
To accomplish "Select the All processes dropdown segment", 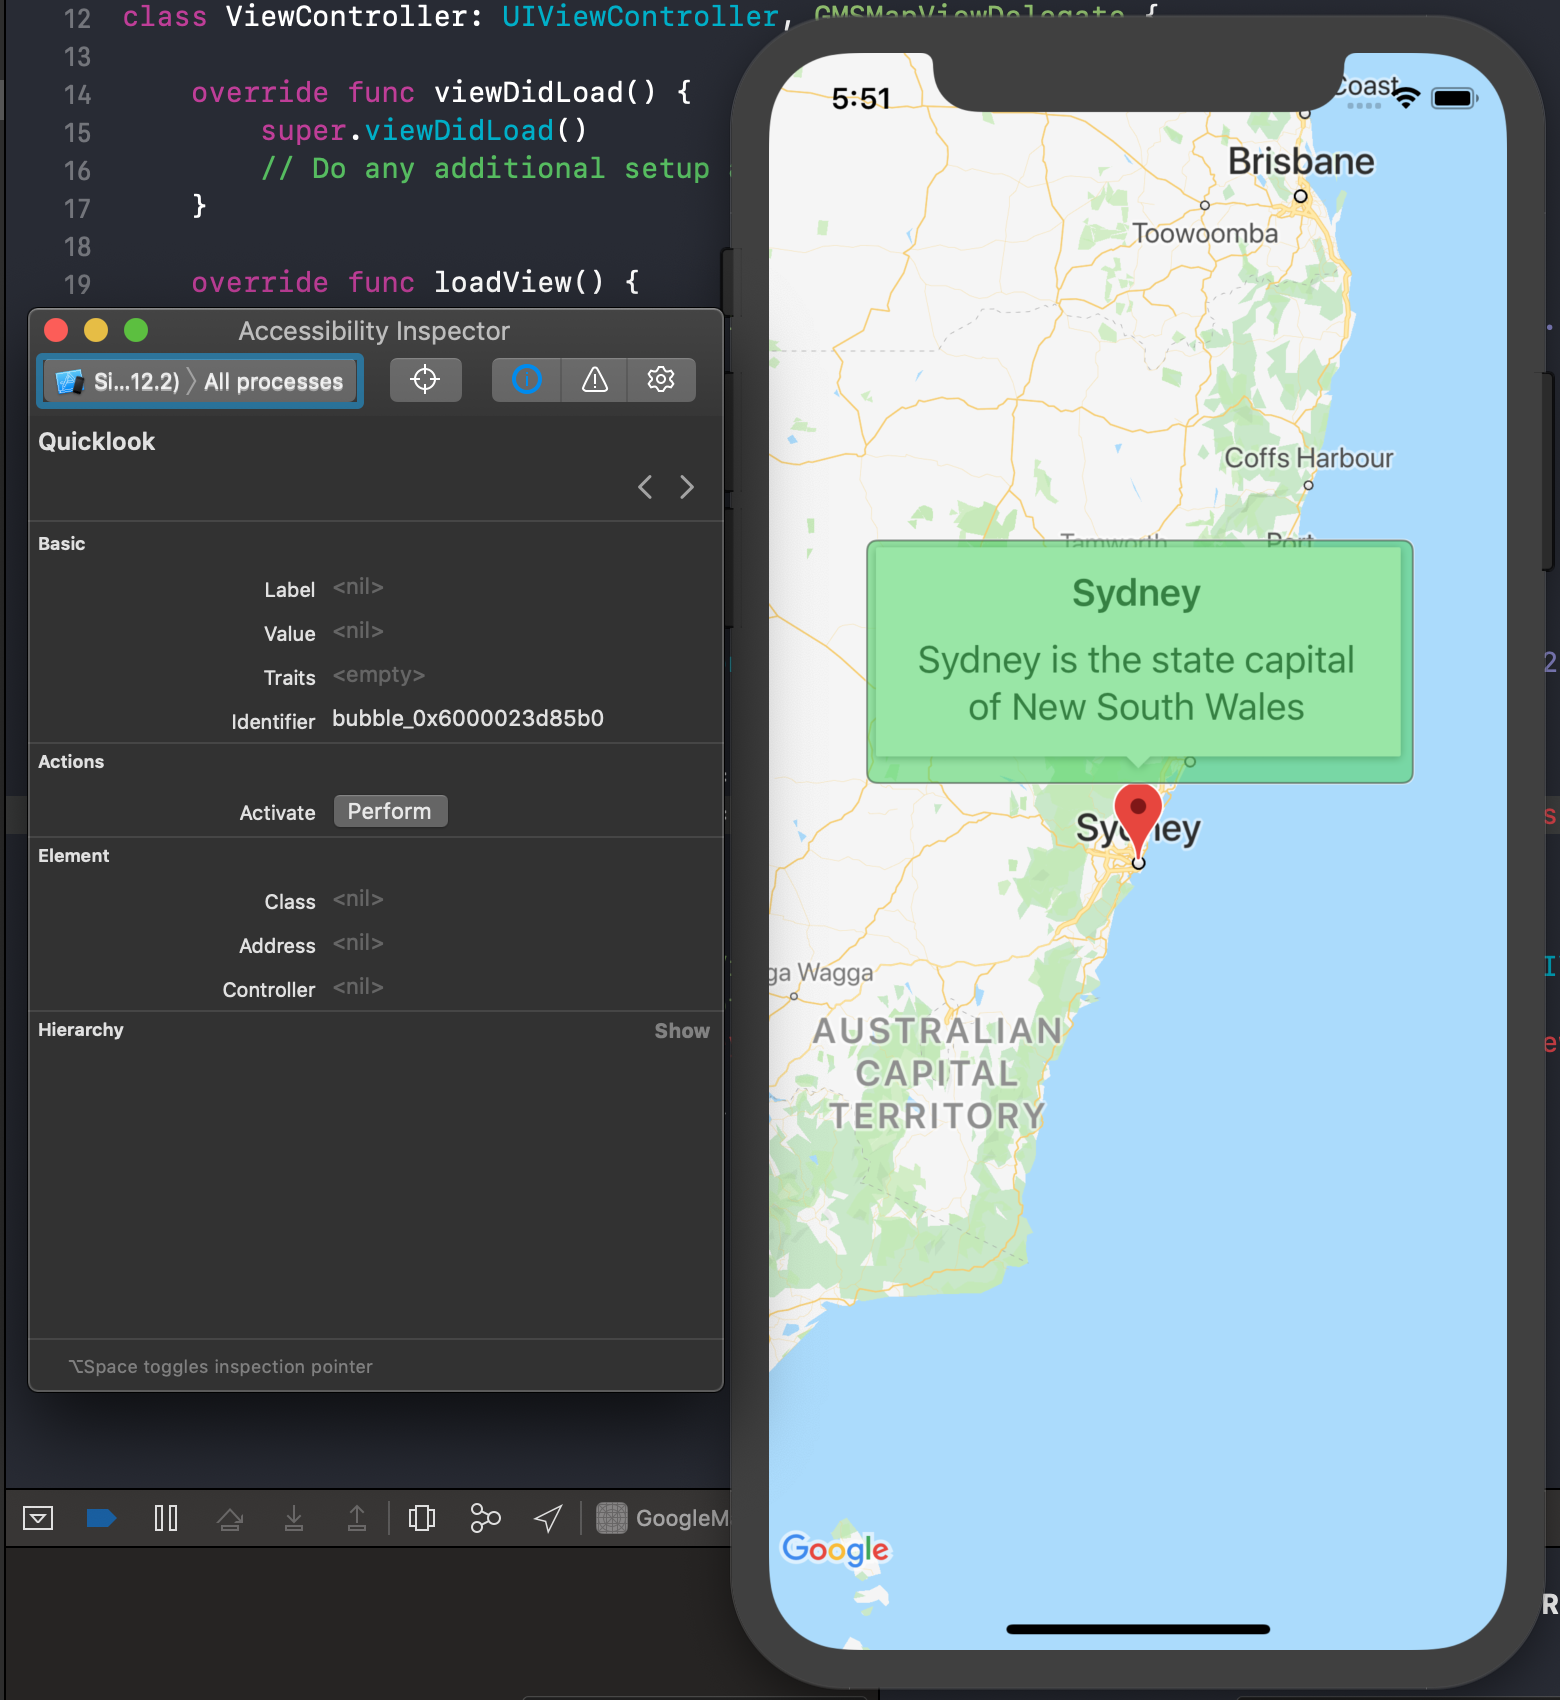I will coord(273,382).
